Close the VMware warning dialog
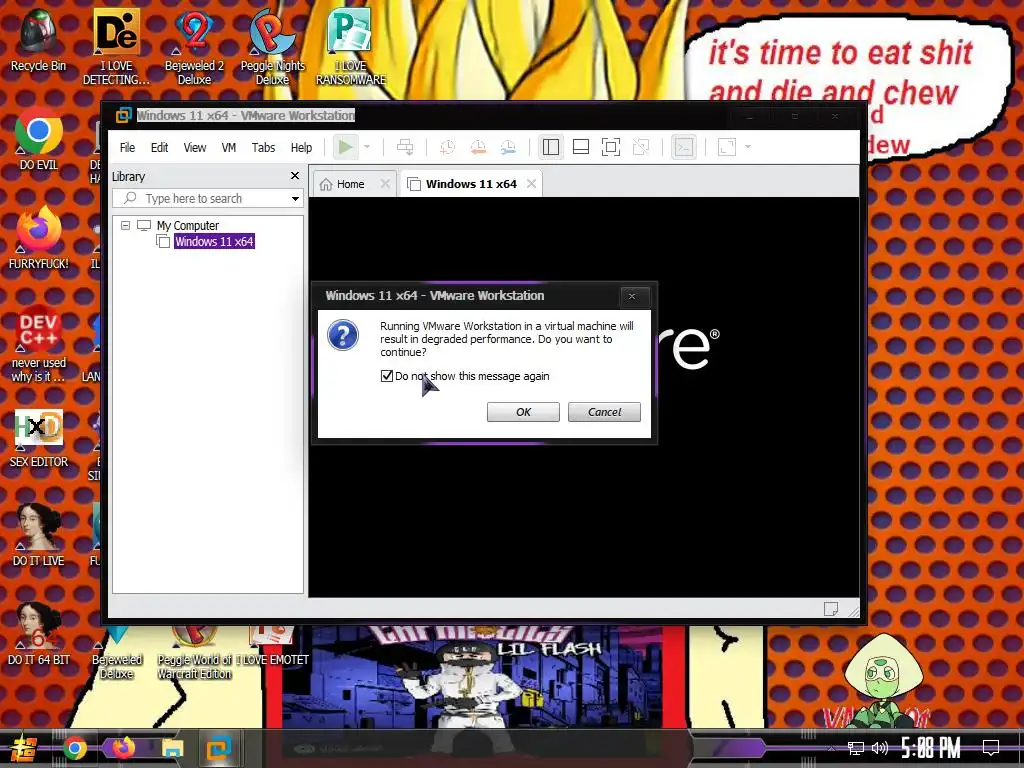This screenshot has width=1024, height=768. [x=632, y=296]
